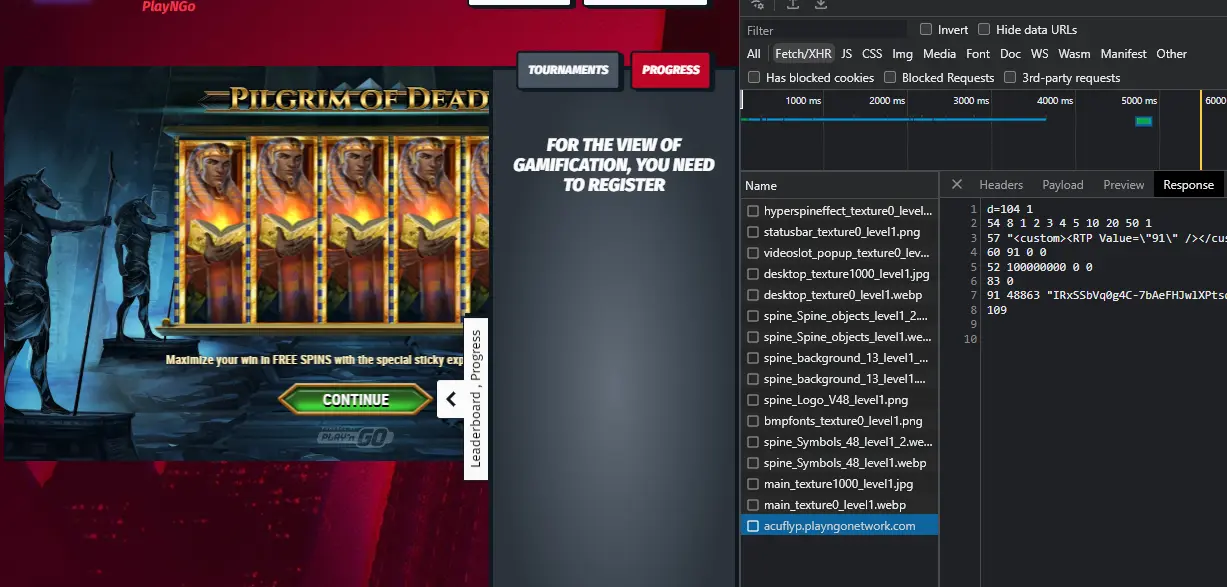Click the file icon beside desktop_texture0_level1.webp
1227x587 pixels.
click(x=753, y=295)
